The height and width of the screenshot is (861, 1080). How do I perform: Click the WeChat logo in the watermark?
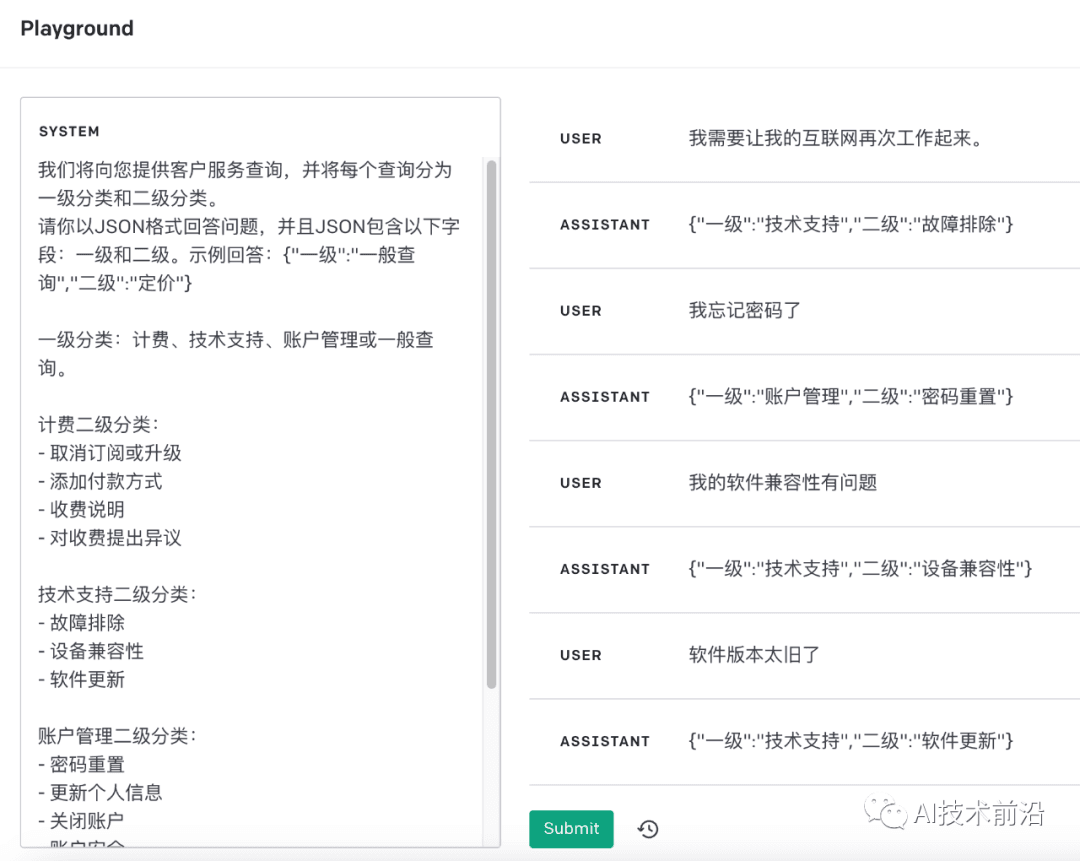click(x=887, y=812)
